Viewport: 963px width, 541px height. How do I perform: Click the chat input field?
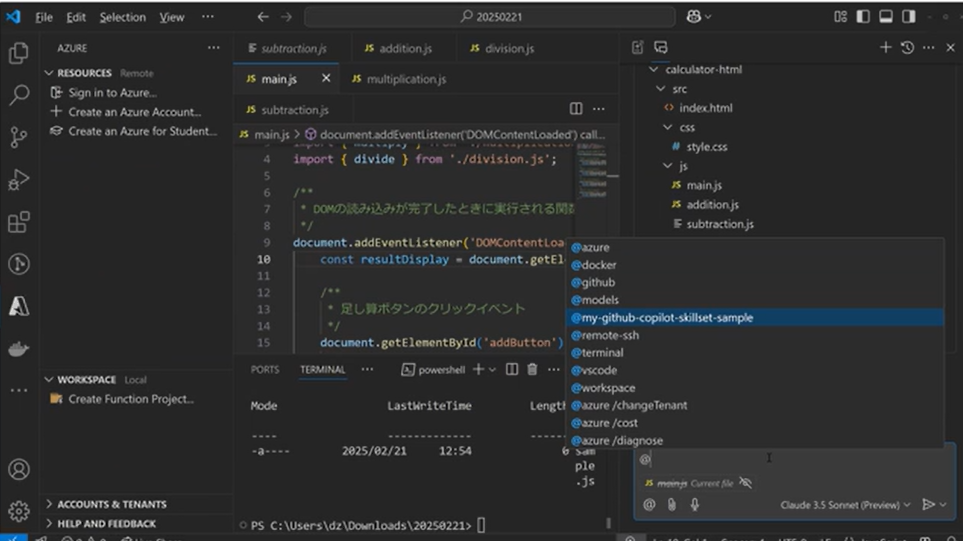pyautogui.click(x=793, y=459)
